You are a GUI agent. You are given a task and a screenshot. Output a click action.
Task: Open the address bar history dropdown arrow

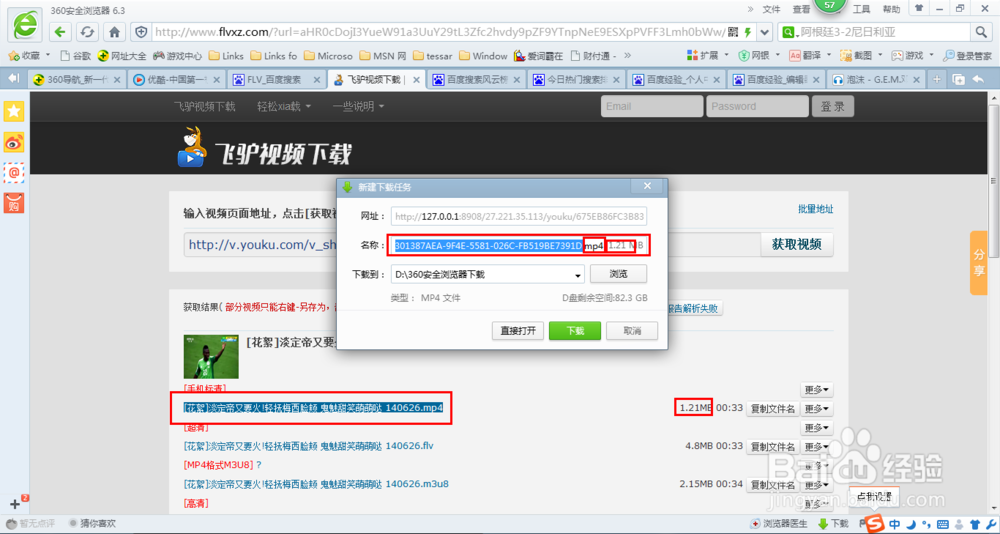(766, 31)
